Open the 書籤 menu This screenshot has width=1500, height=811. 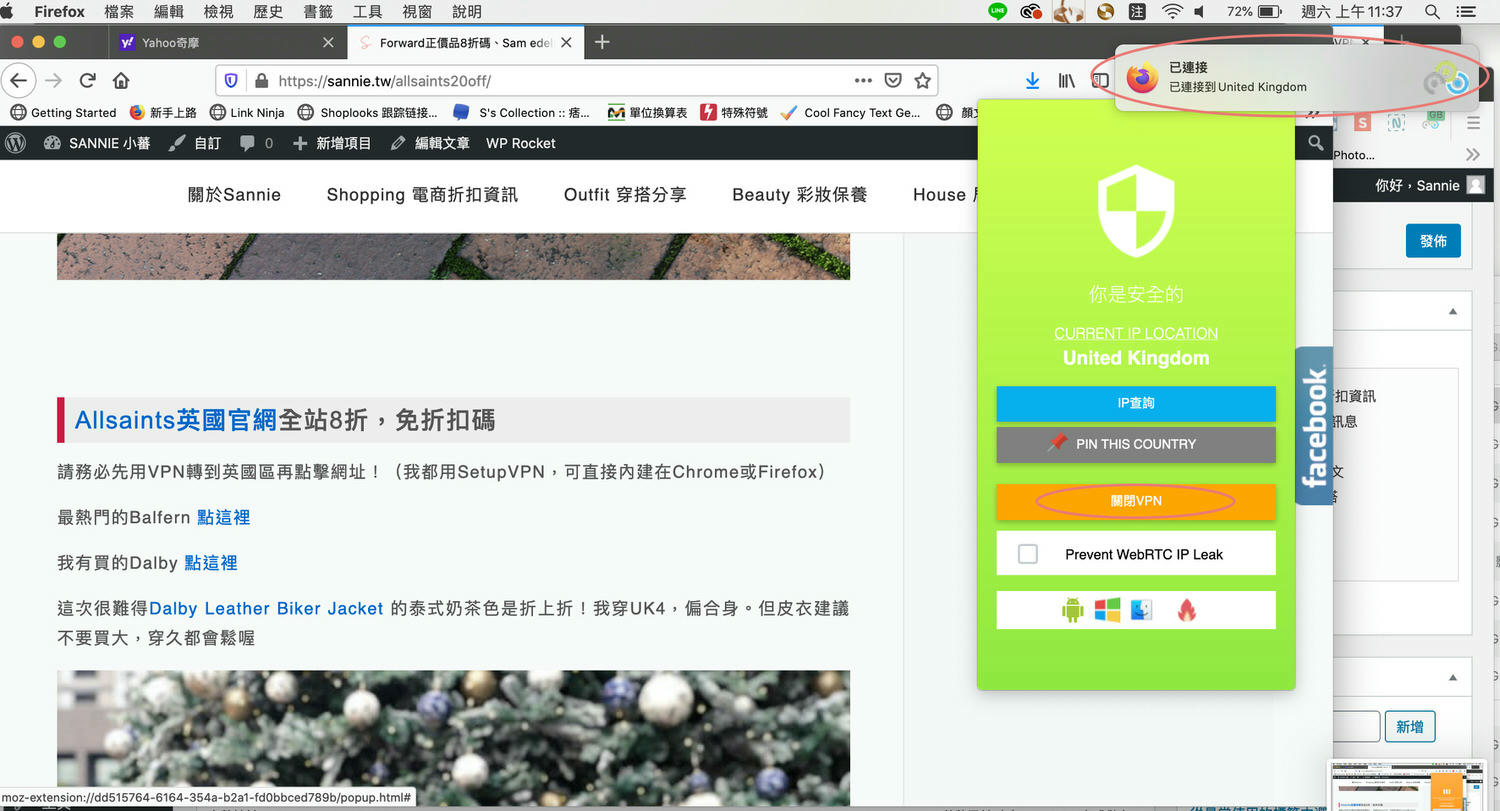pos(318,12)
